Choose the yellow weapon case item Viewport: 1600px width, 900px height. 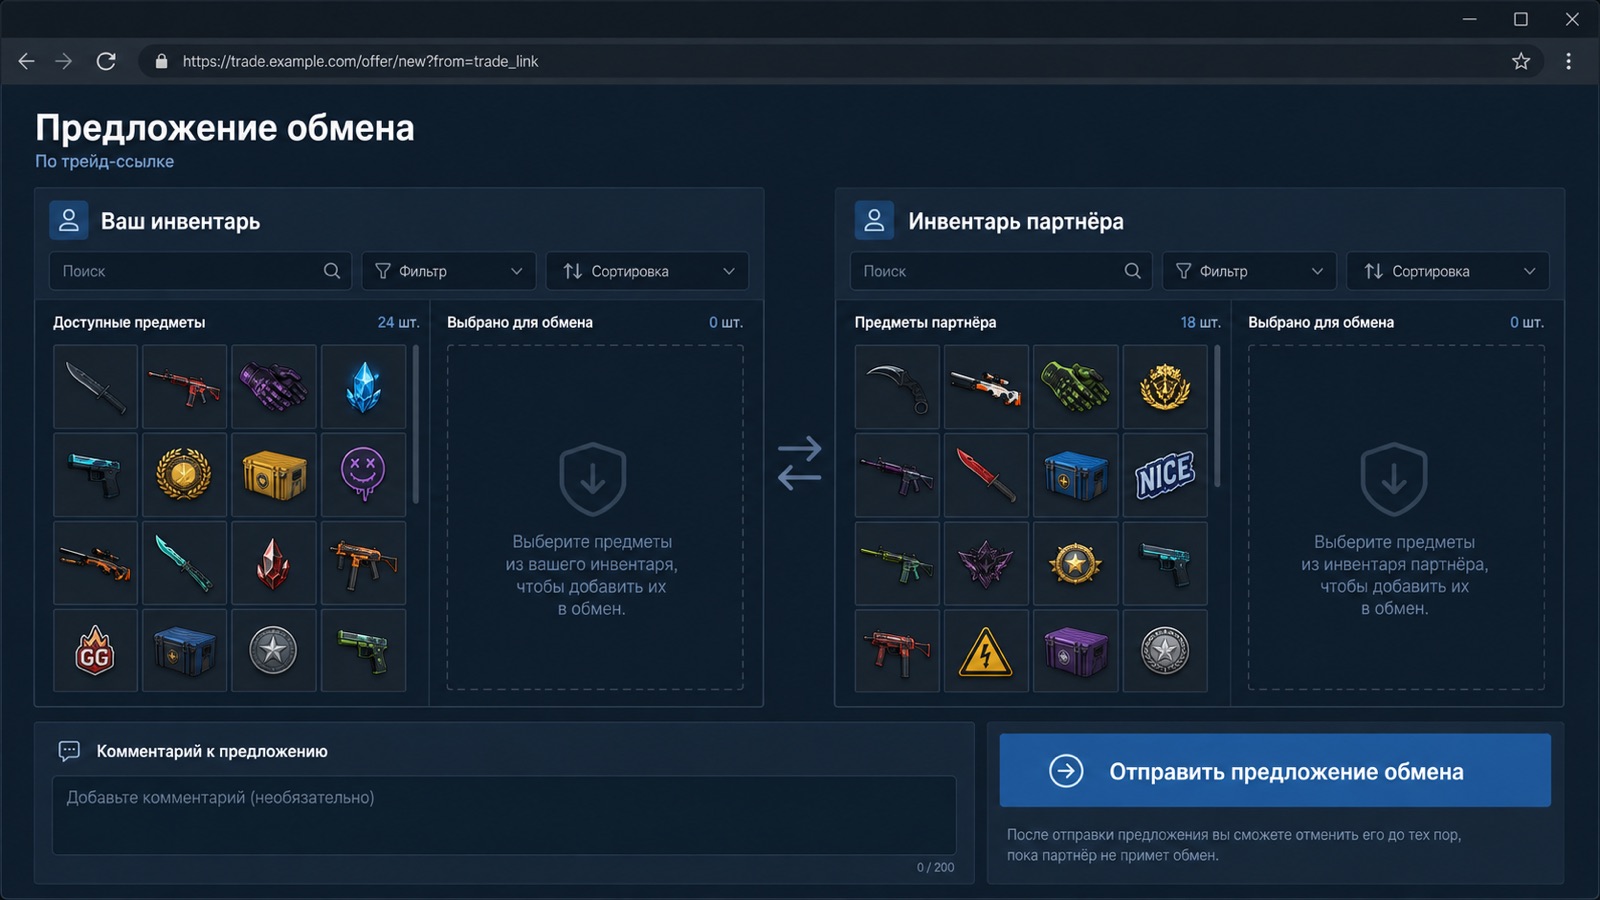(274, 475)
